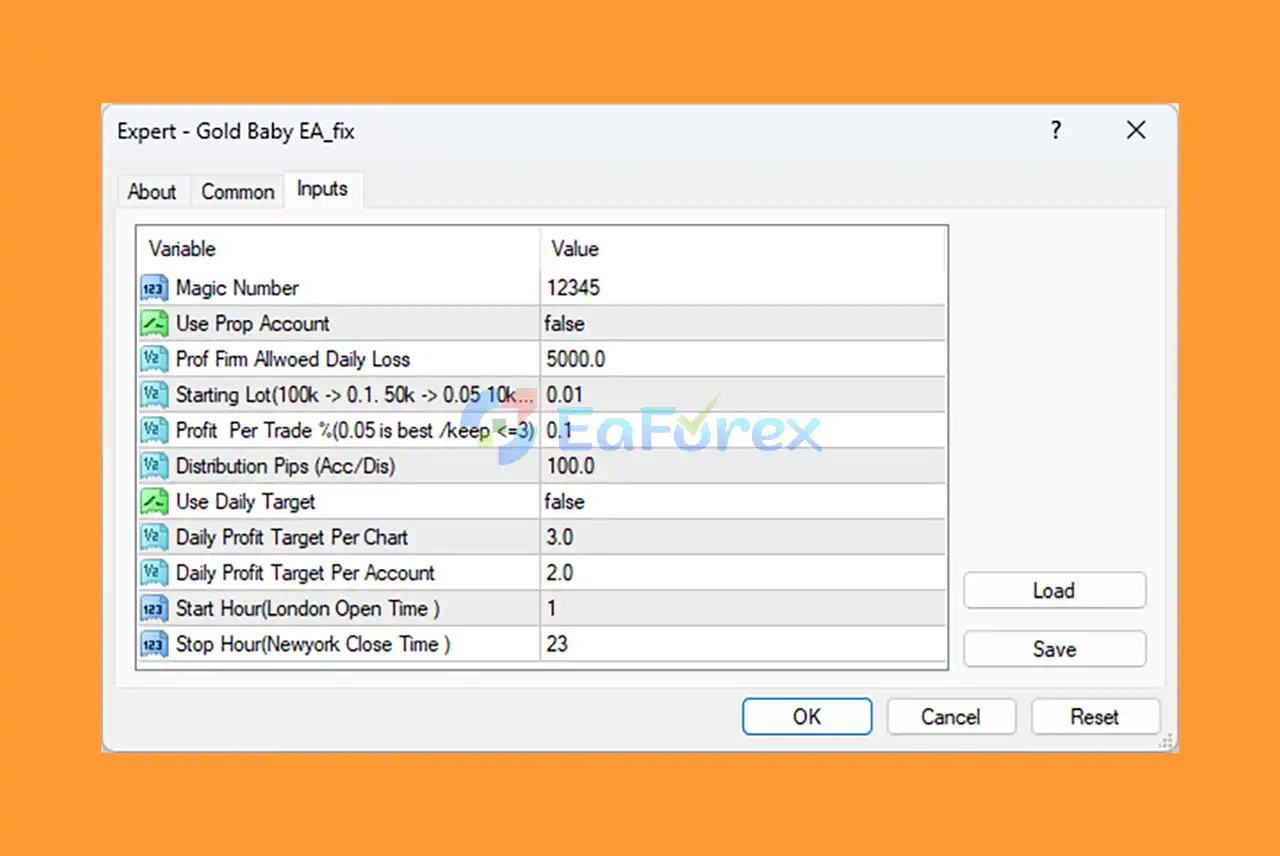Save the current inputs to file
Image resolution: width=1280 pixels, height=856 pixels.
[x=1054, y=649]
